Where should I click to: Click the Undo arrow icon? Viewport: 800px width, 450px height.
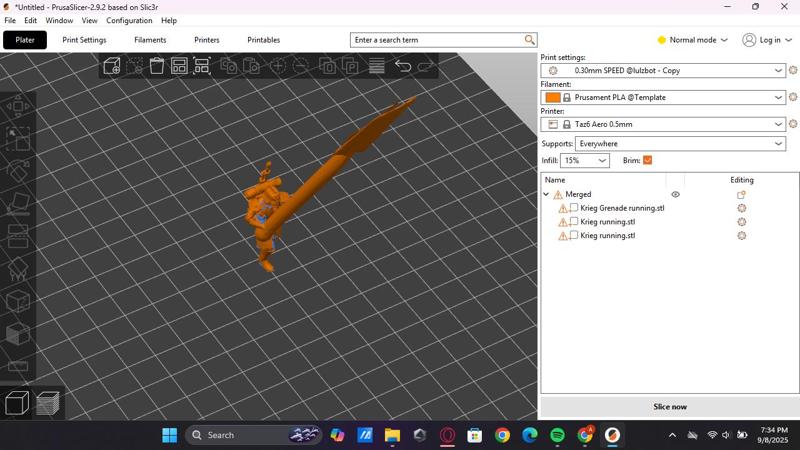(403, 66)
